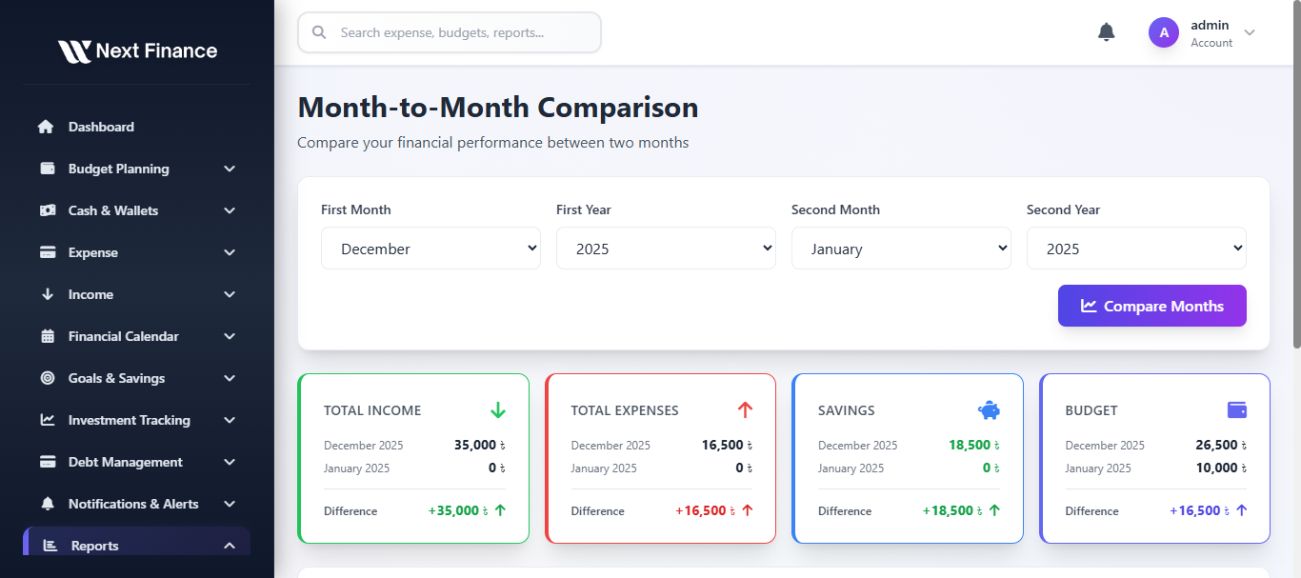
Task: Click the Financial Calendar icon in sidebar
Action: (47, 336)
